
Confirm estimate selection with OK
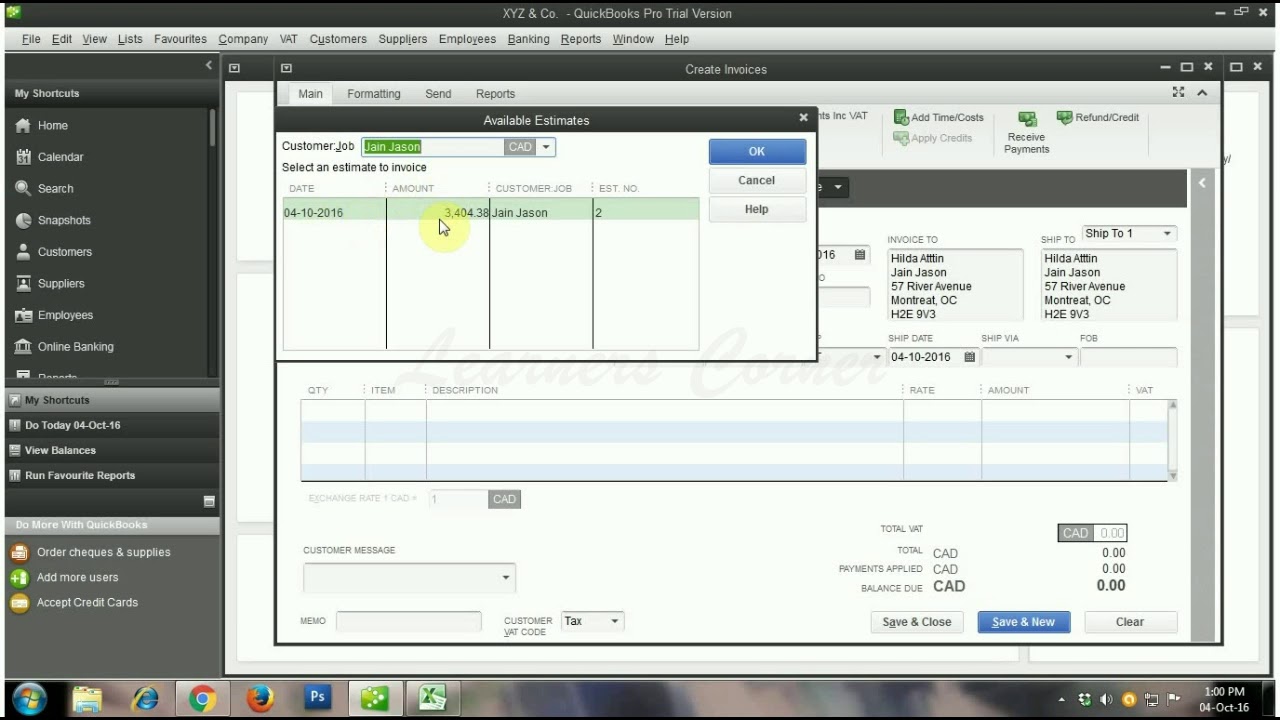(x=757, y=151)
